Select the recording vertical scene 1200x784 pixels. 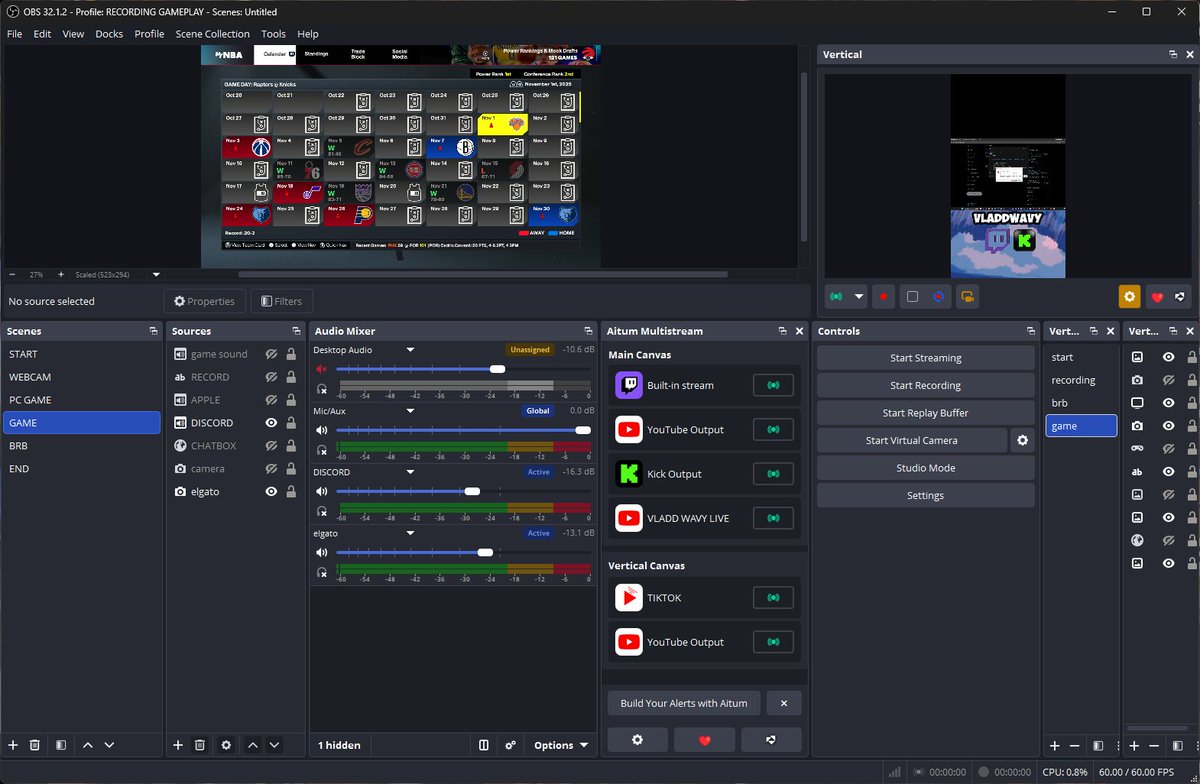coord(1081,380)
